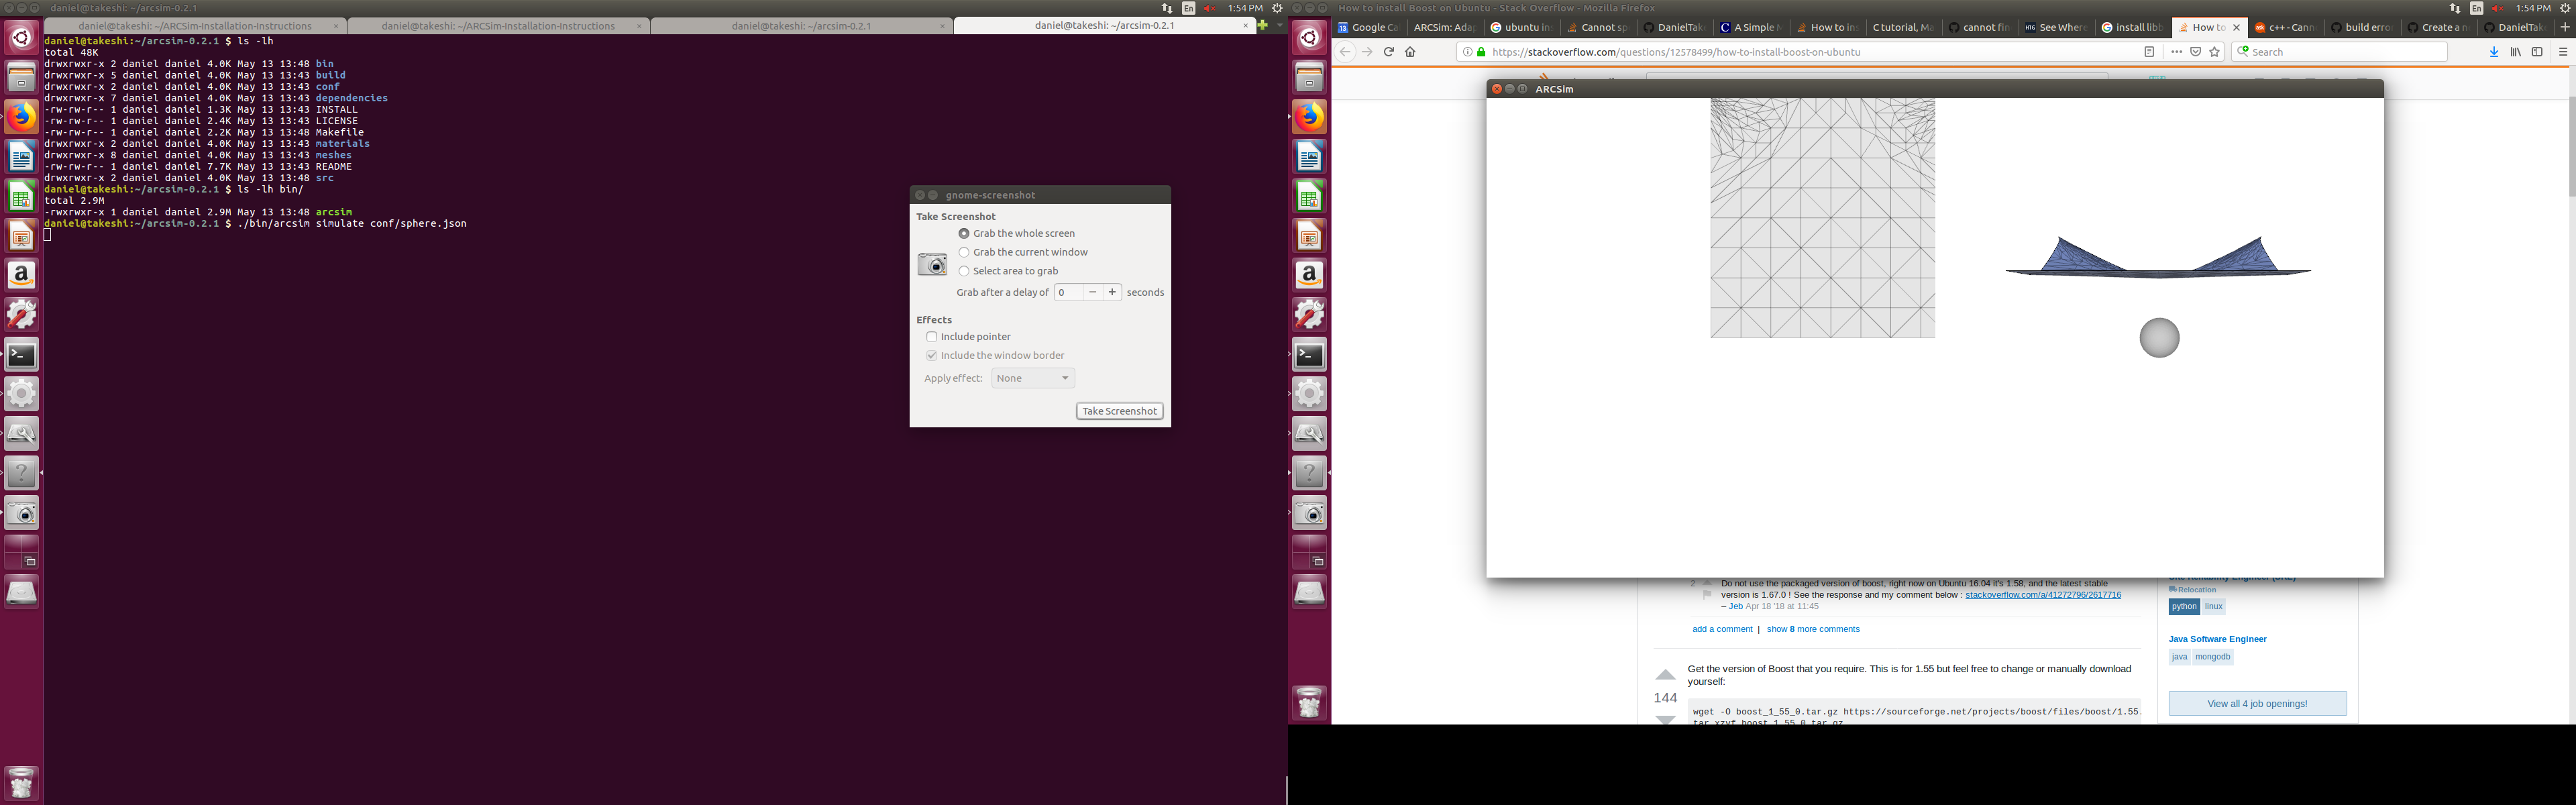2576x805 pixels.
Task: Open Firefox hamburger menu
Action: click(2562, 52)
